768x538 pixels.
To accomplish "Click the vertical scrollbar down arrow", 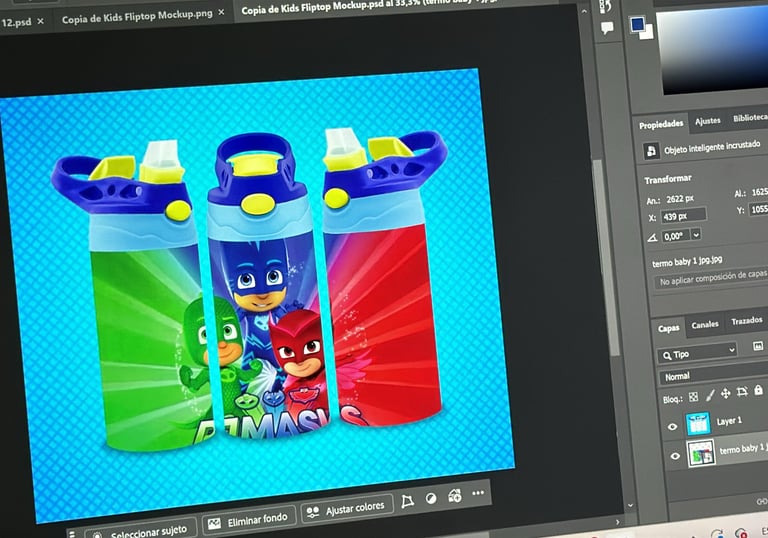I will (630, 505).
